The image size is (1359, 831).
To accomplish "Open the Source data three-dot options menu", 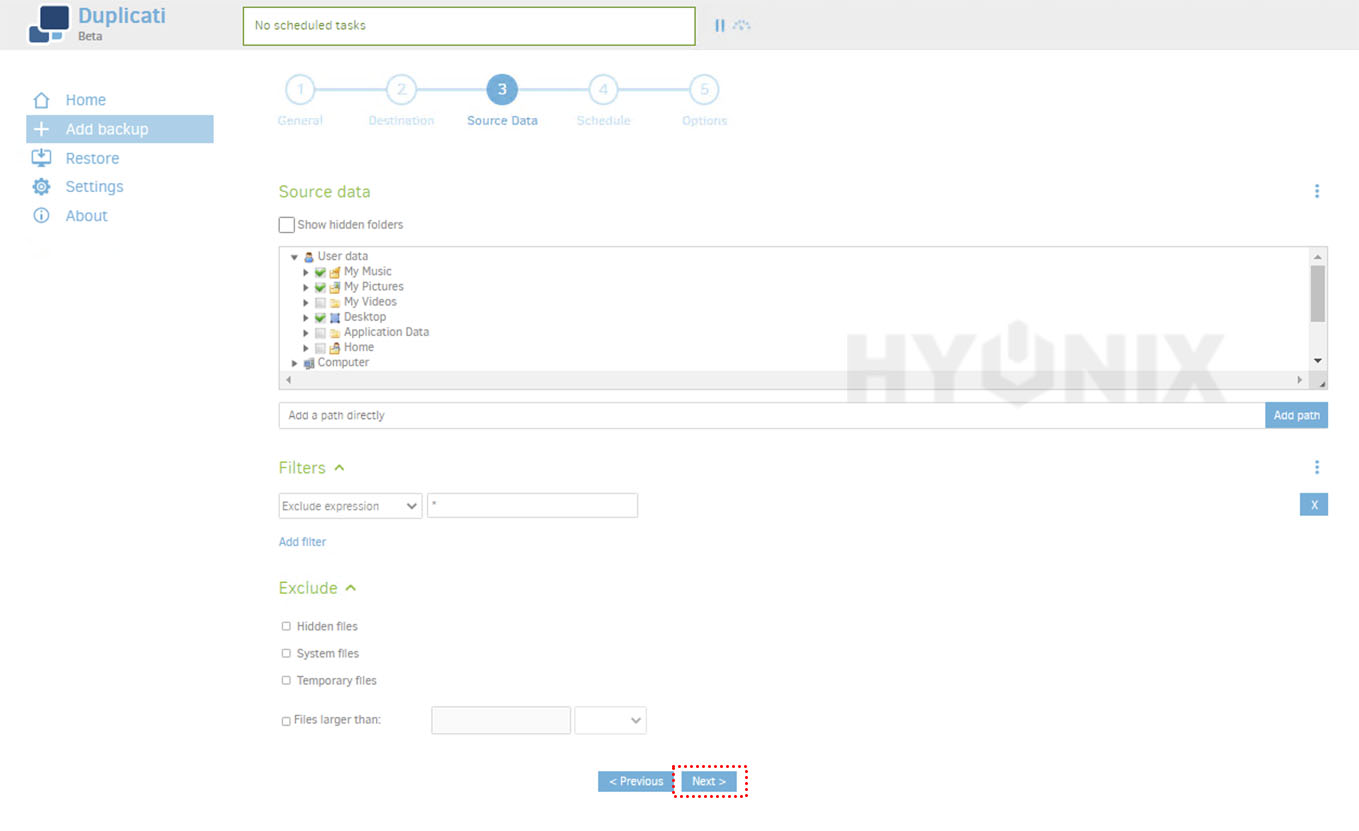I will click(1317, 191).
